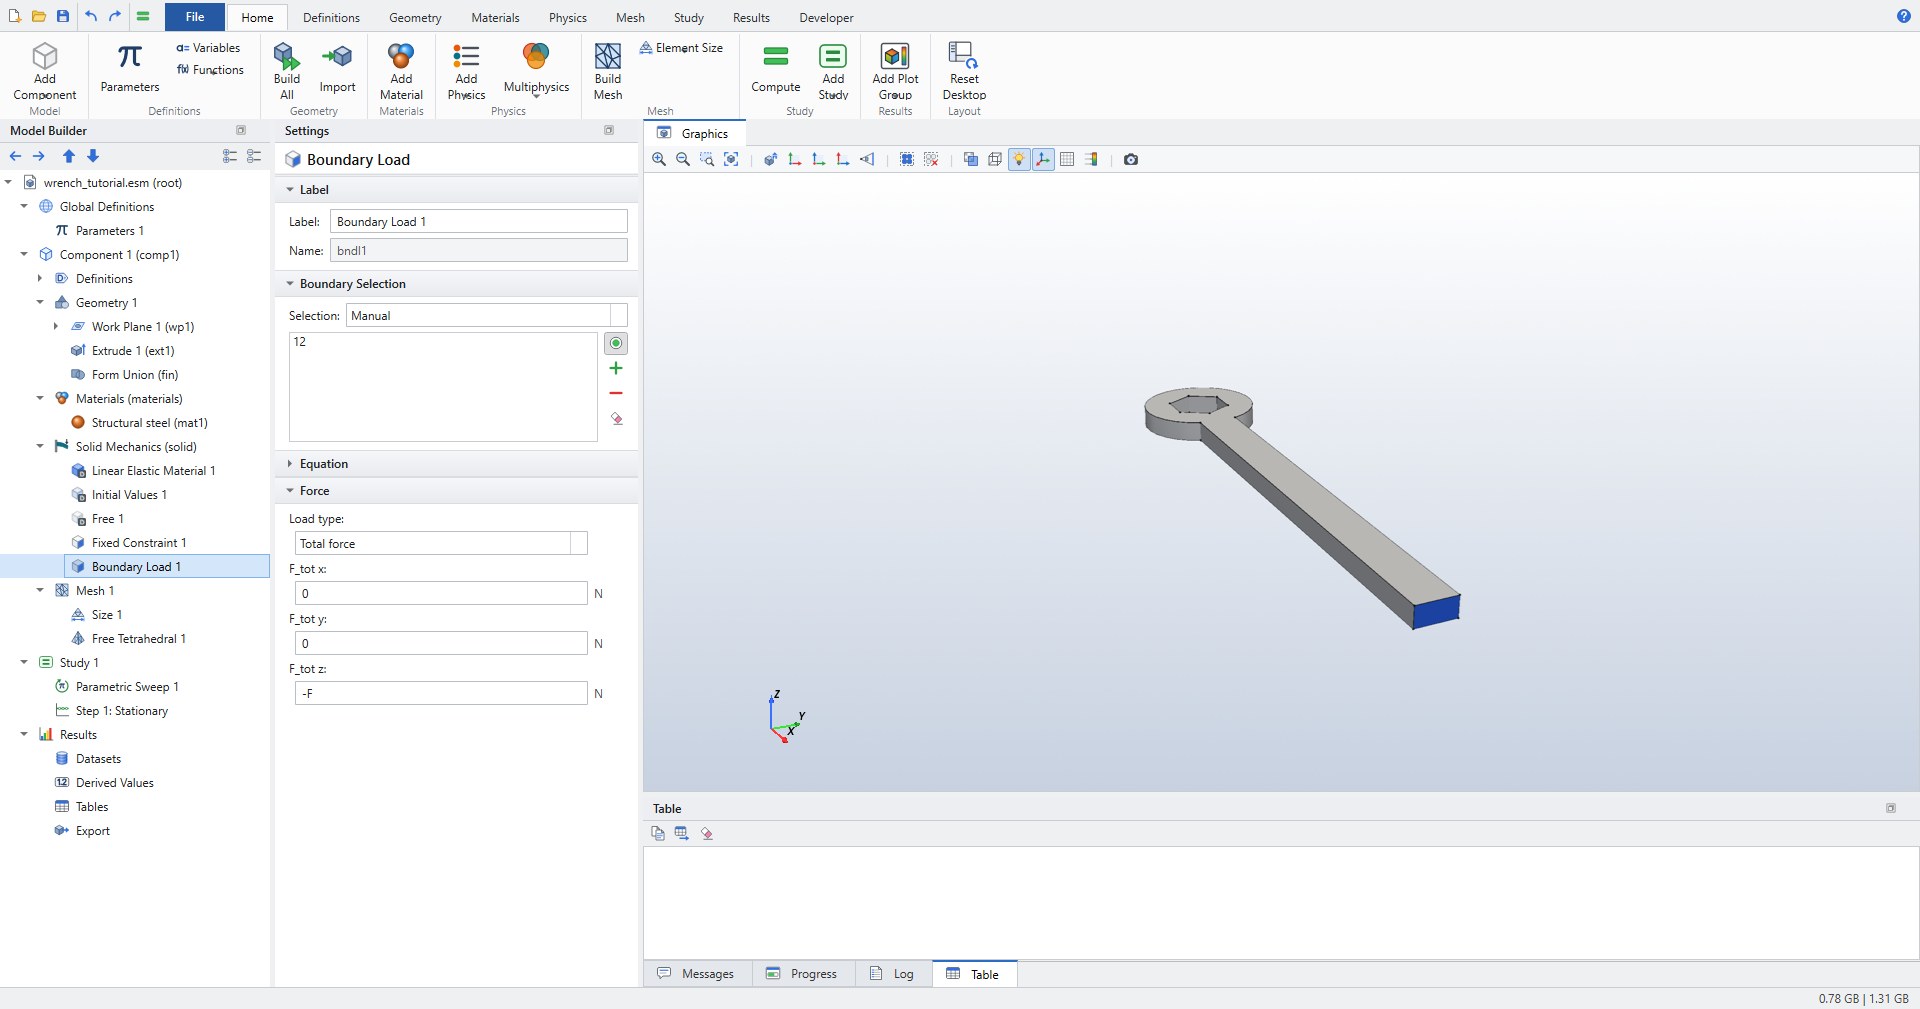Activate boundary selection toggle button

[616, 343]
